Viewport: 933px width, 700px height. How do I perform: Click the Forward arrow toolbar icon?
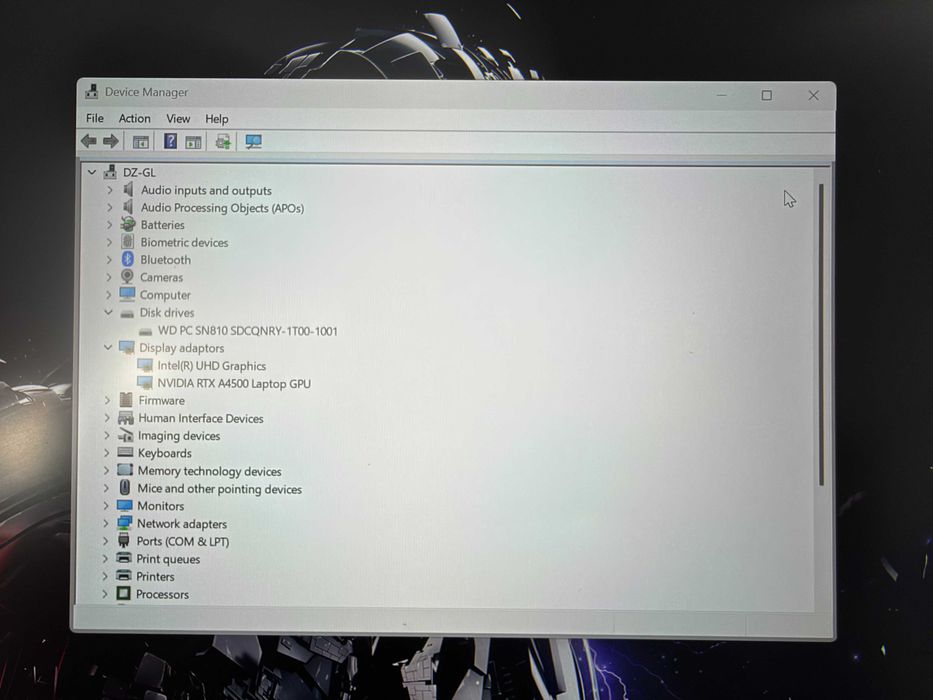tap(111, 141)
